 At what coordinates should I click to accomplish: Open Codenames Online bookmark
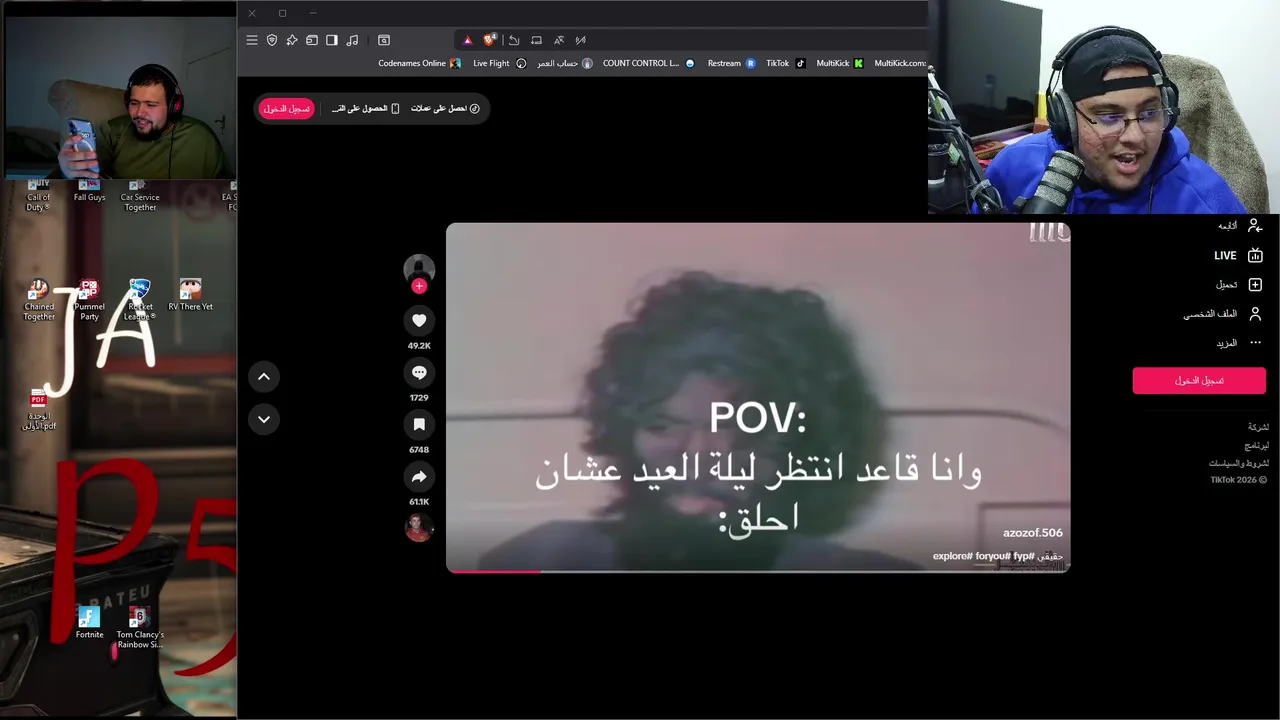pos(419,63)
